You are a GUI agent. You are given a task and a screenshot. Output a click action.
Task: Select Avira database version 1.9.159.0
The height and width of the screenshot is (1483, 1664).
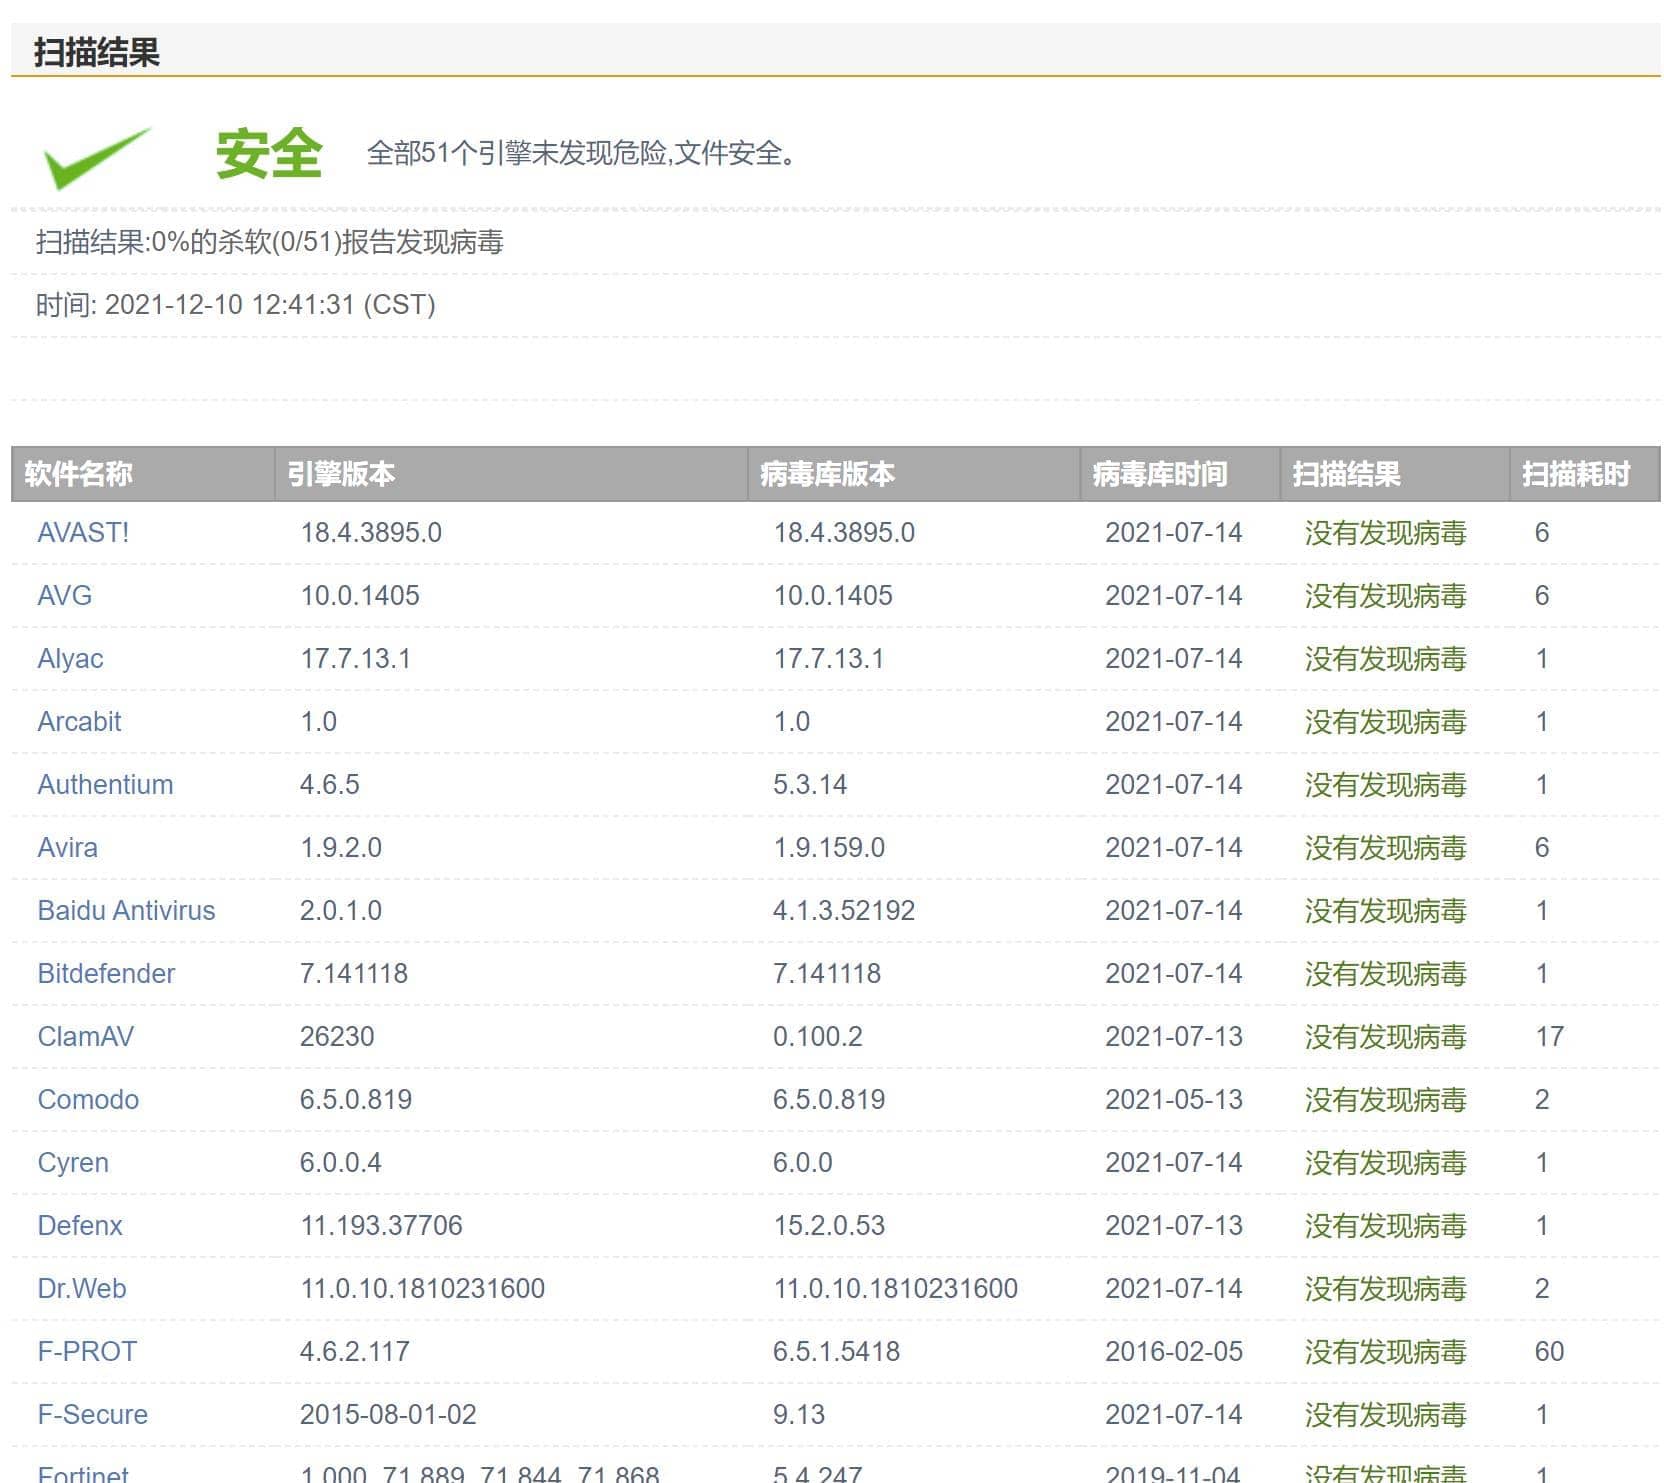click(x=829, y=847)
